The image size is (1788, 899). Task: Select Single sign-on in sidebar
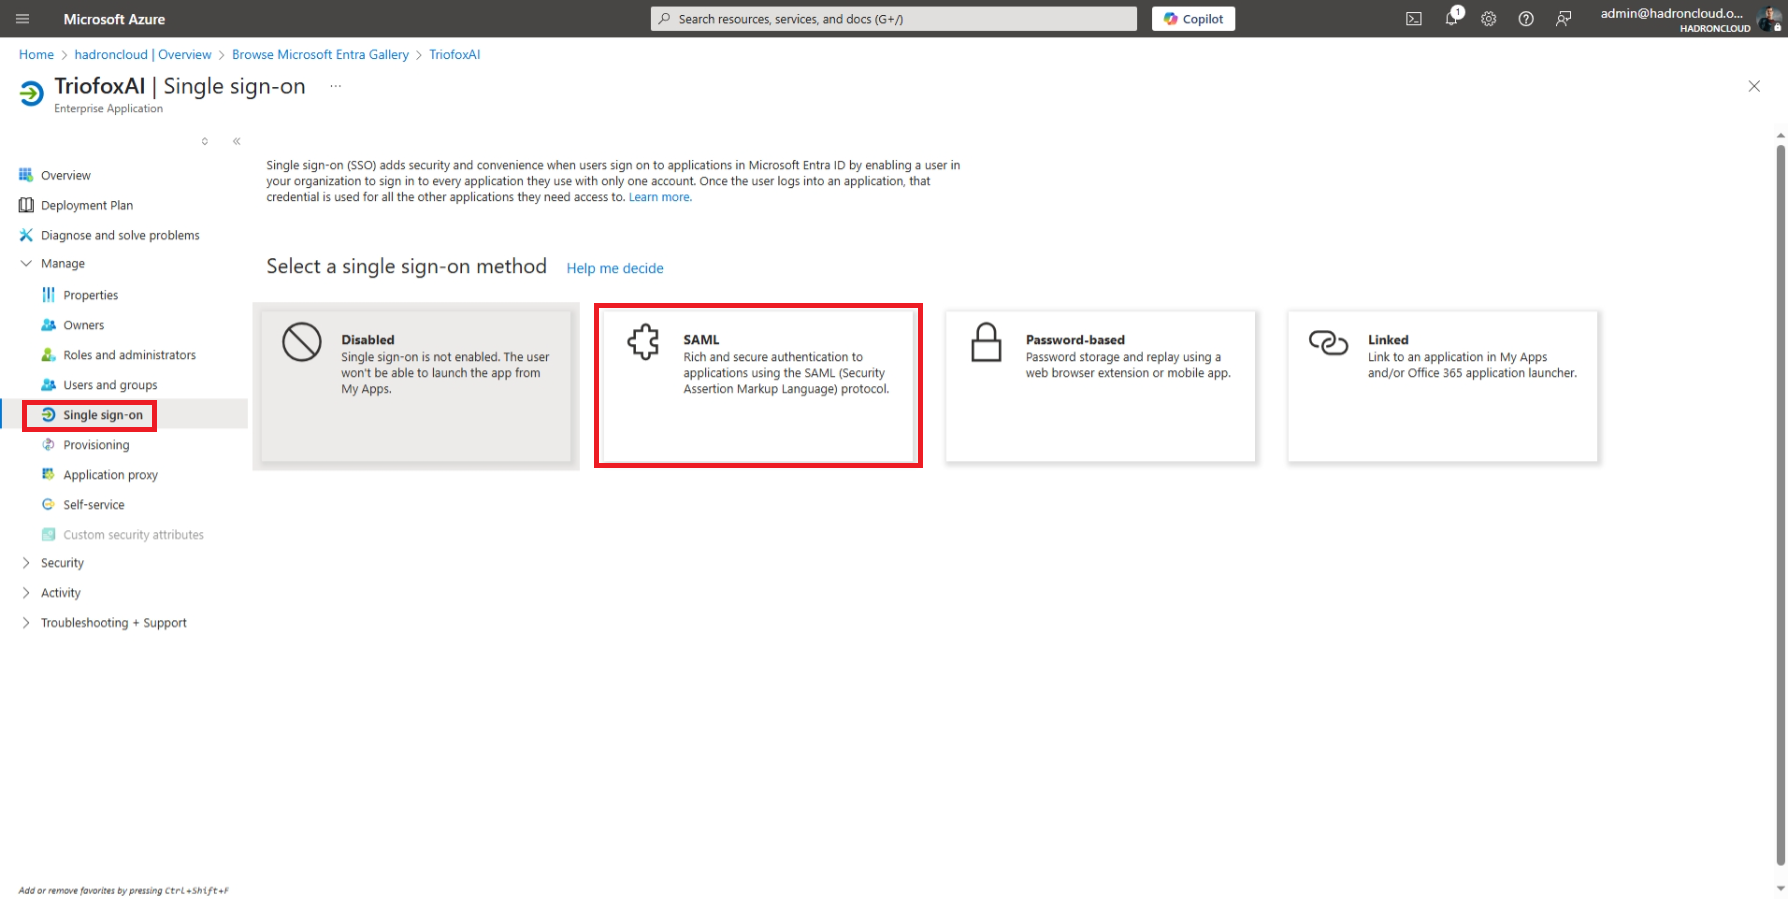tap(124, 415)
